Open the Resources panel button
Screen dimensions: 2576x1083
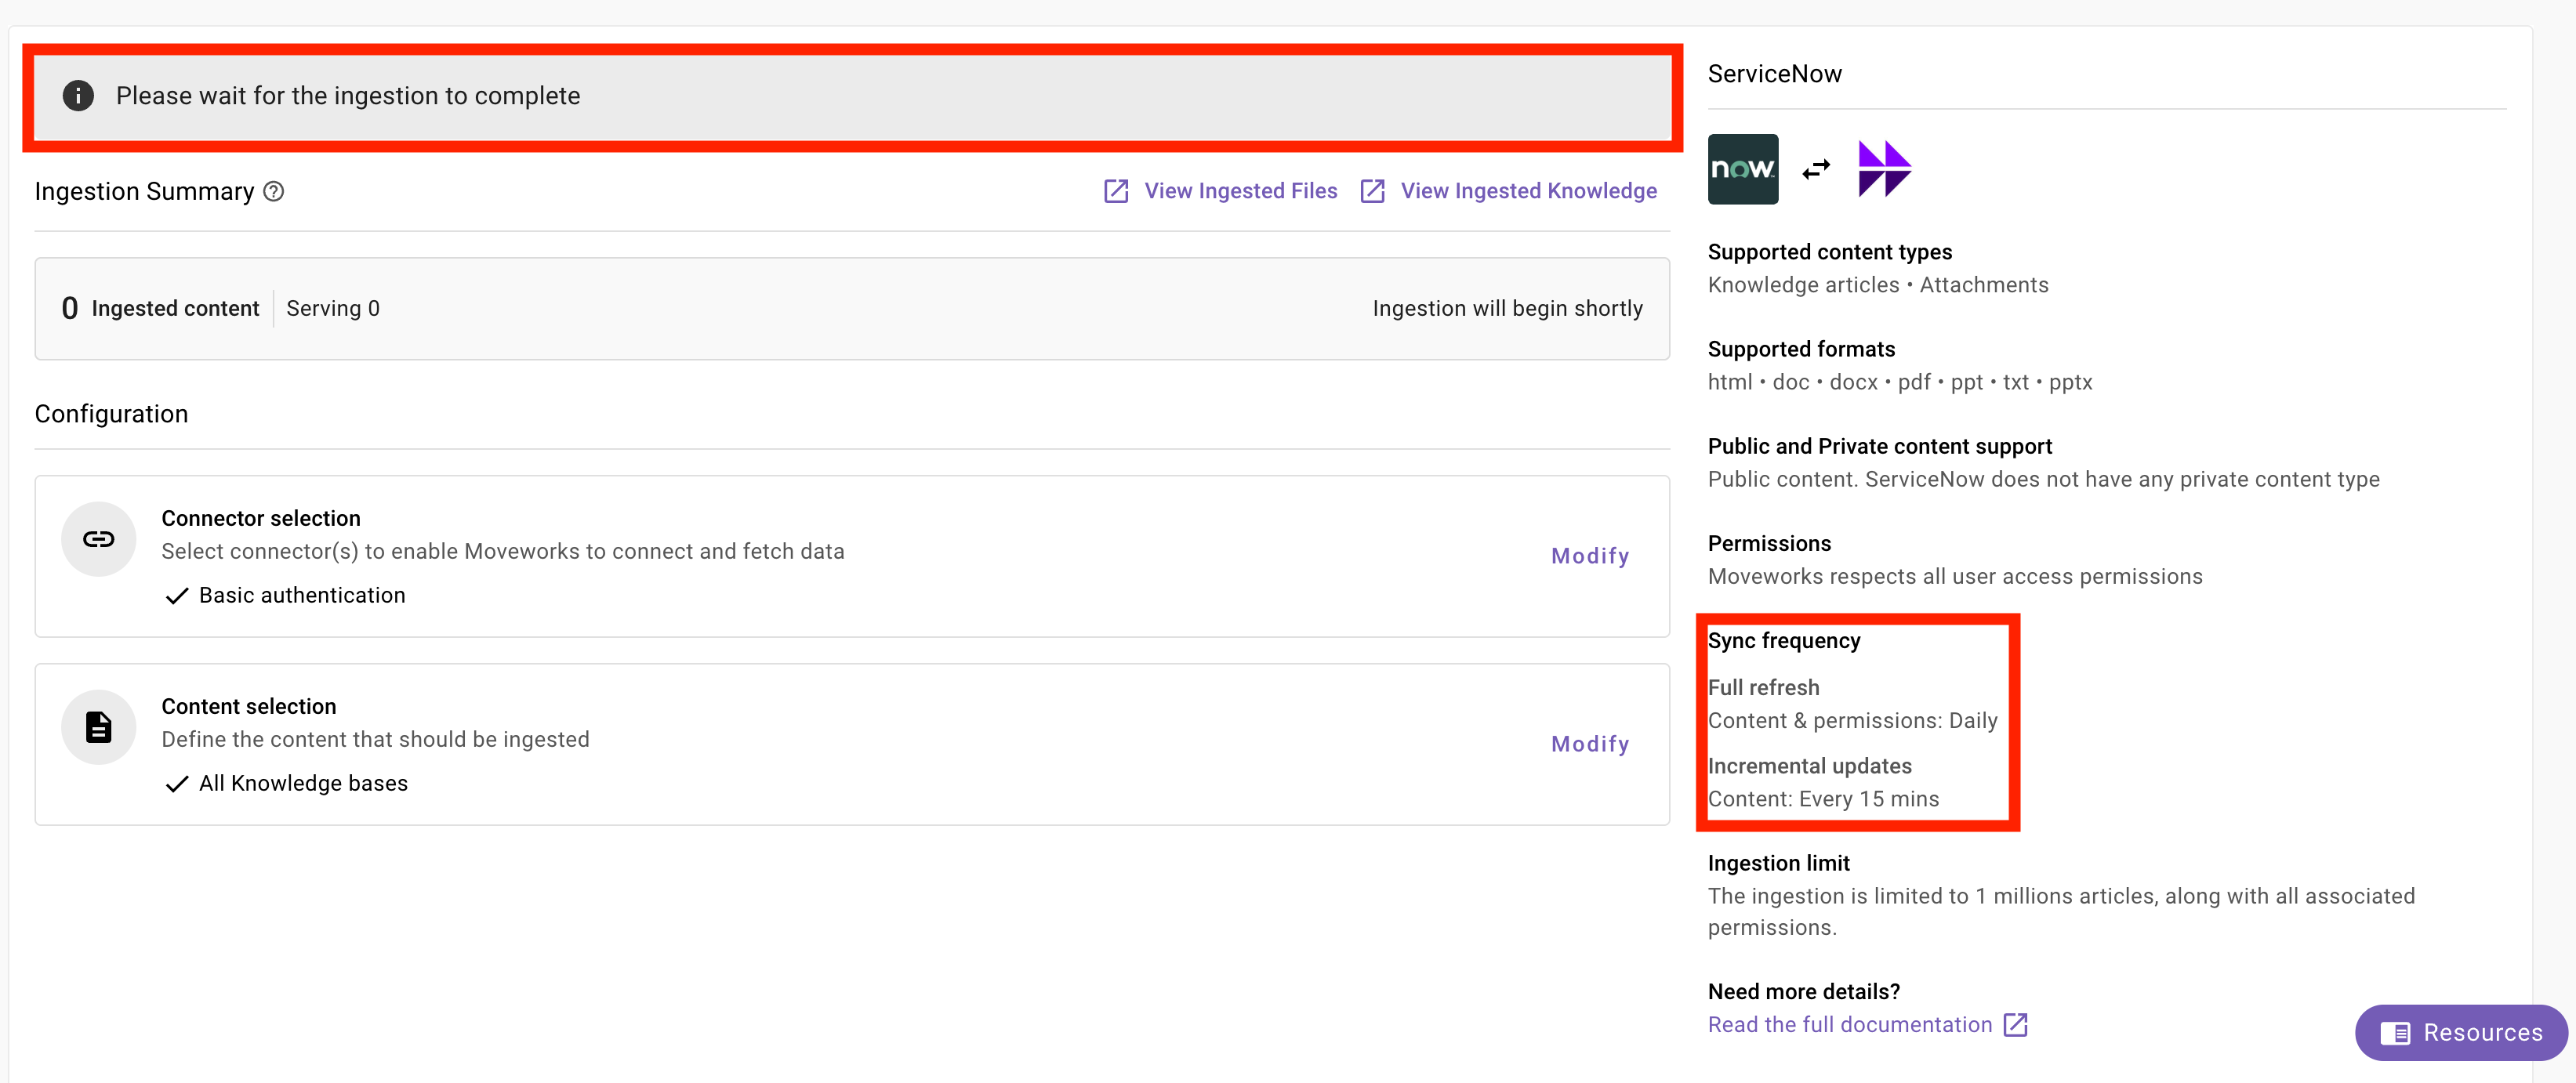(x=2461, y=1032)
